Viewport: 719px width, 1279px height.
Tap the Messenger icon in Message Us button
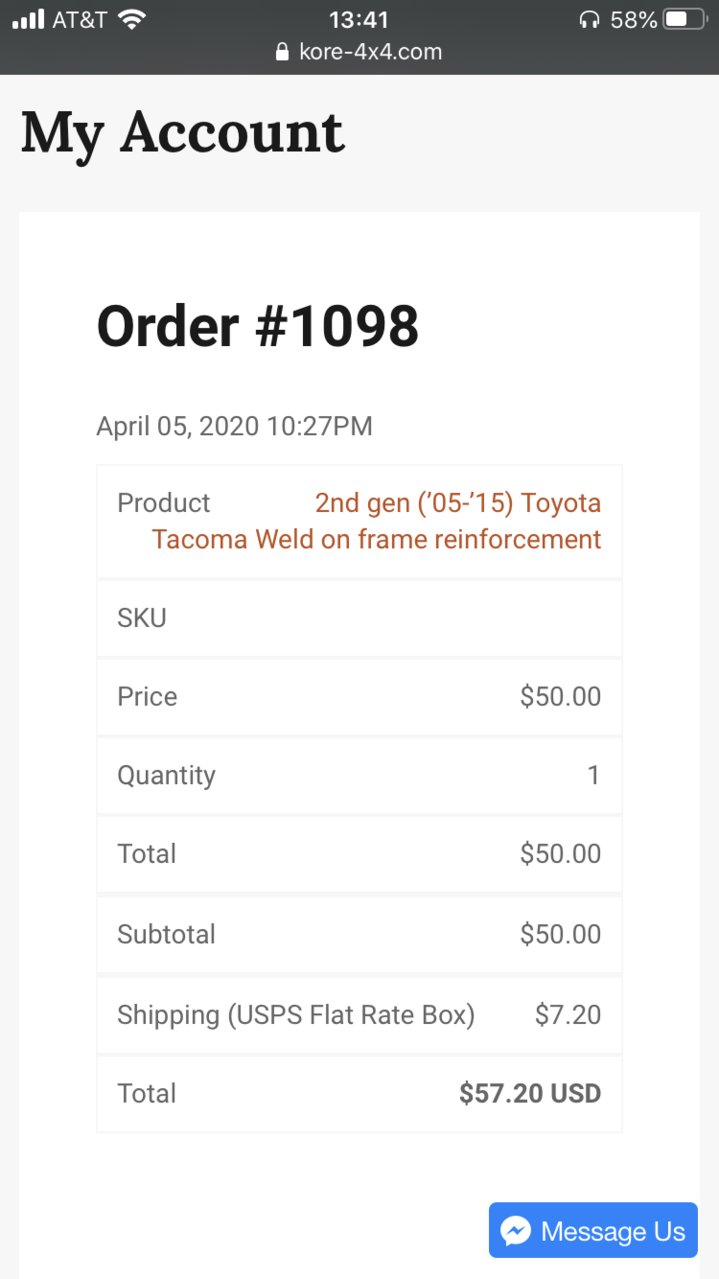pyautogui.click(x=515, y=1230)
